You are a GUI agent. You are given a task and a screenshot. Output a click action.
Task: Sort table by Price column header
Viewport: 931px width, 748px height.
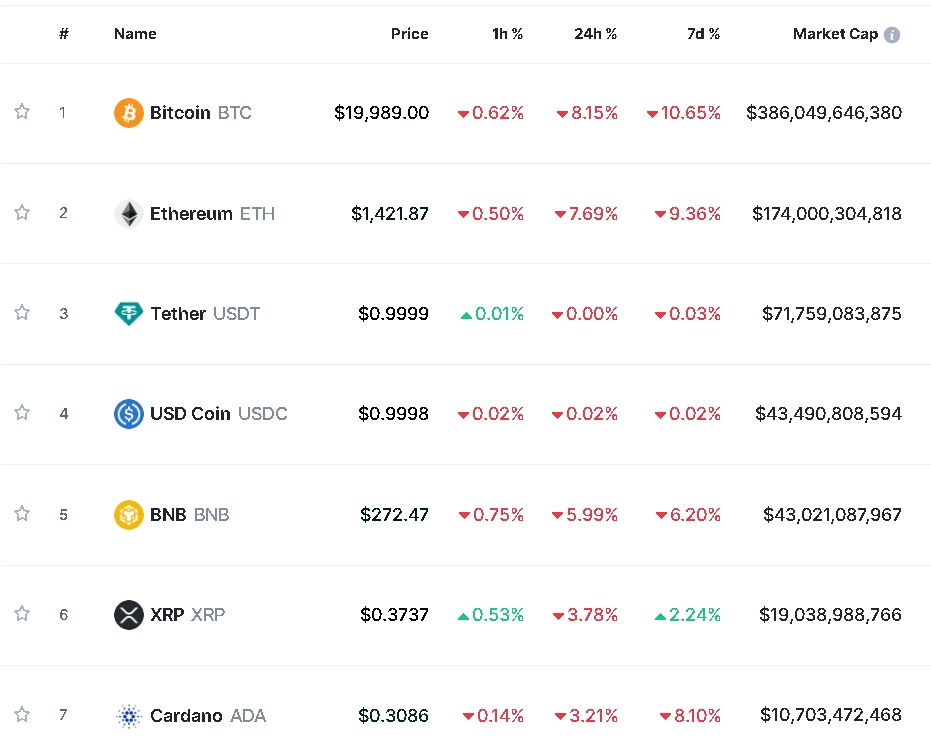pyautogui.click(x=409, y=34)
